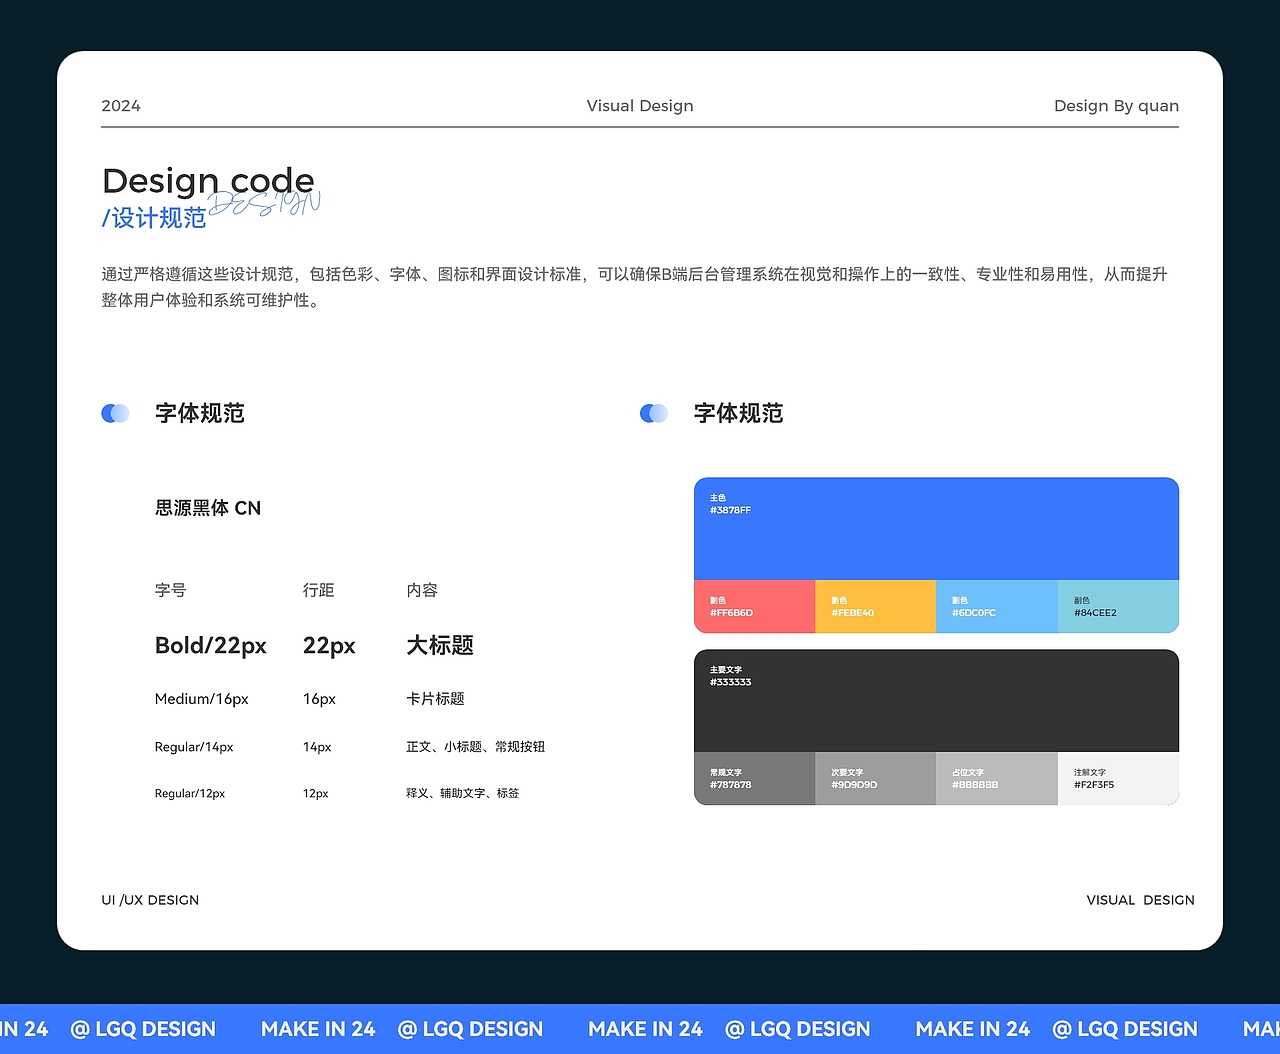
Task: Pick the yellow swatch #FEBE40
Action: [875, 606]
